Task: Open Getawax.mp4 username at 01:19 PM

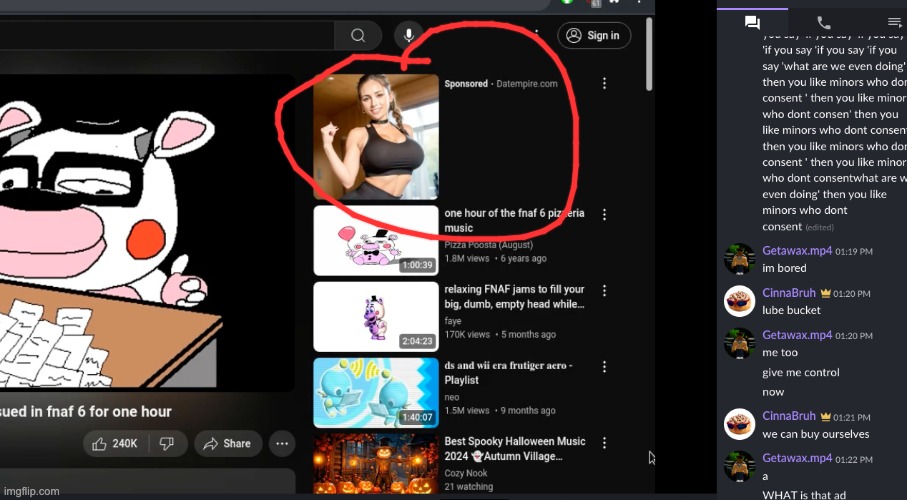Action: coord(797,251)
